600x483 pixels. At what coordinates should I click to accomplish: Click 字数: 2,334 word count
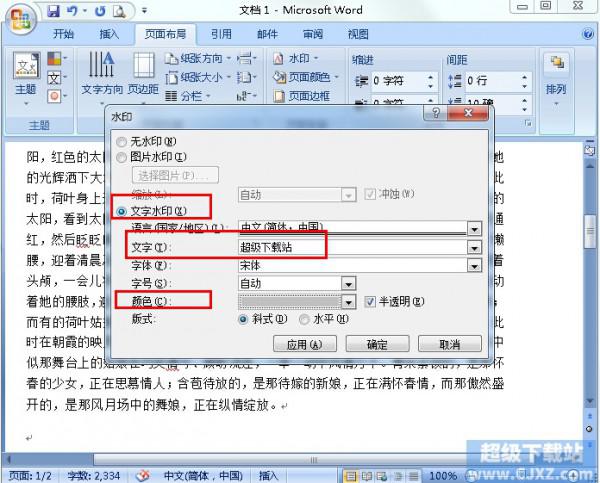coord(94,476)
